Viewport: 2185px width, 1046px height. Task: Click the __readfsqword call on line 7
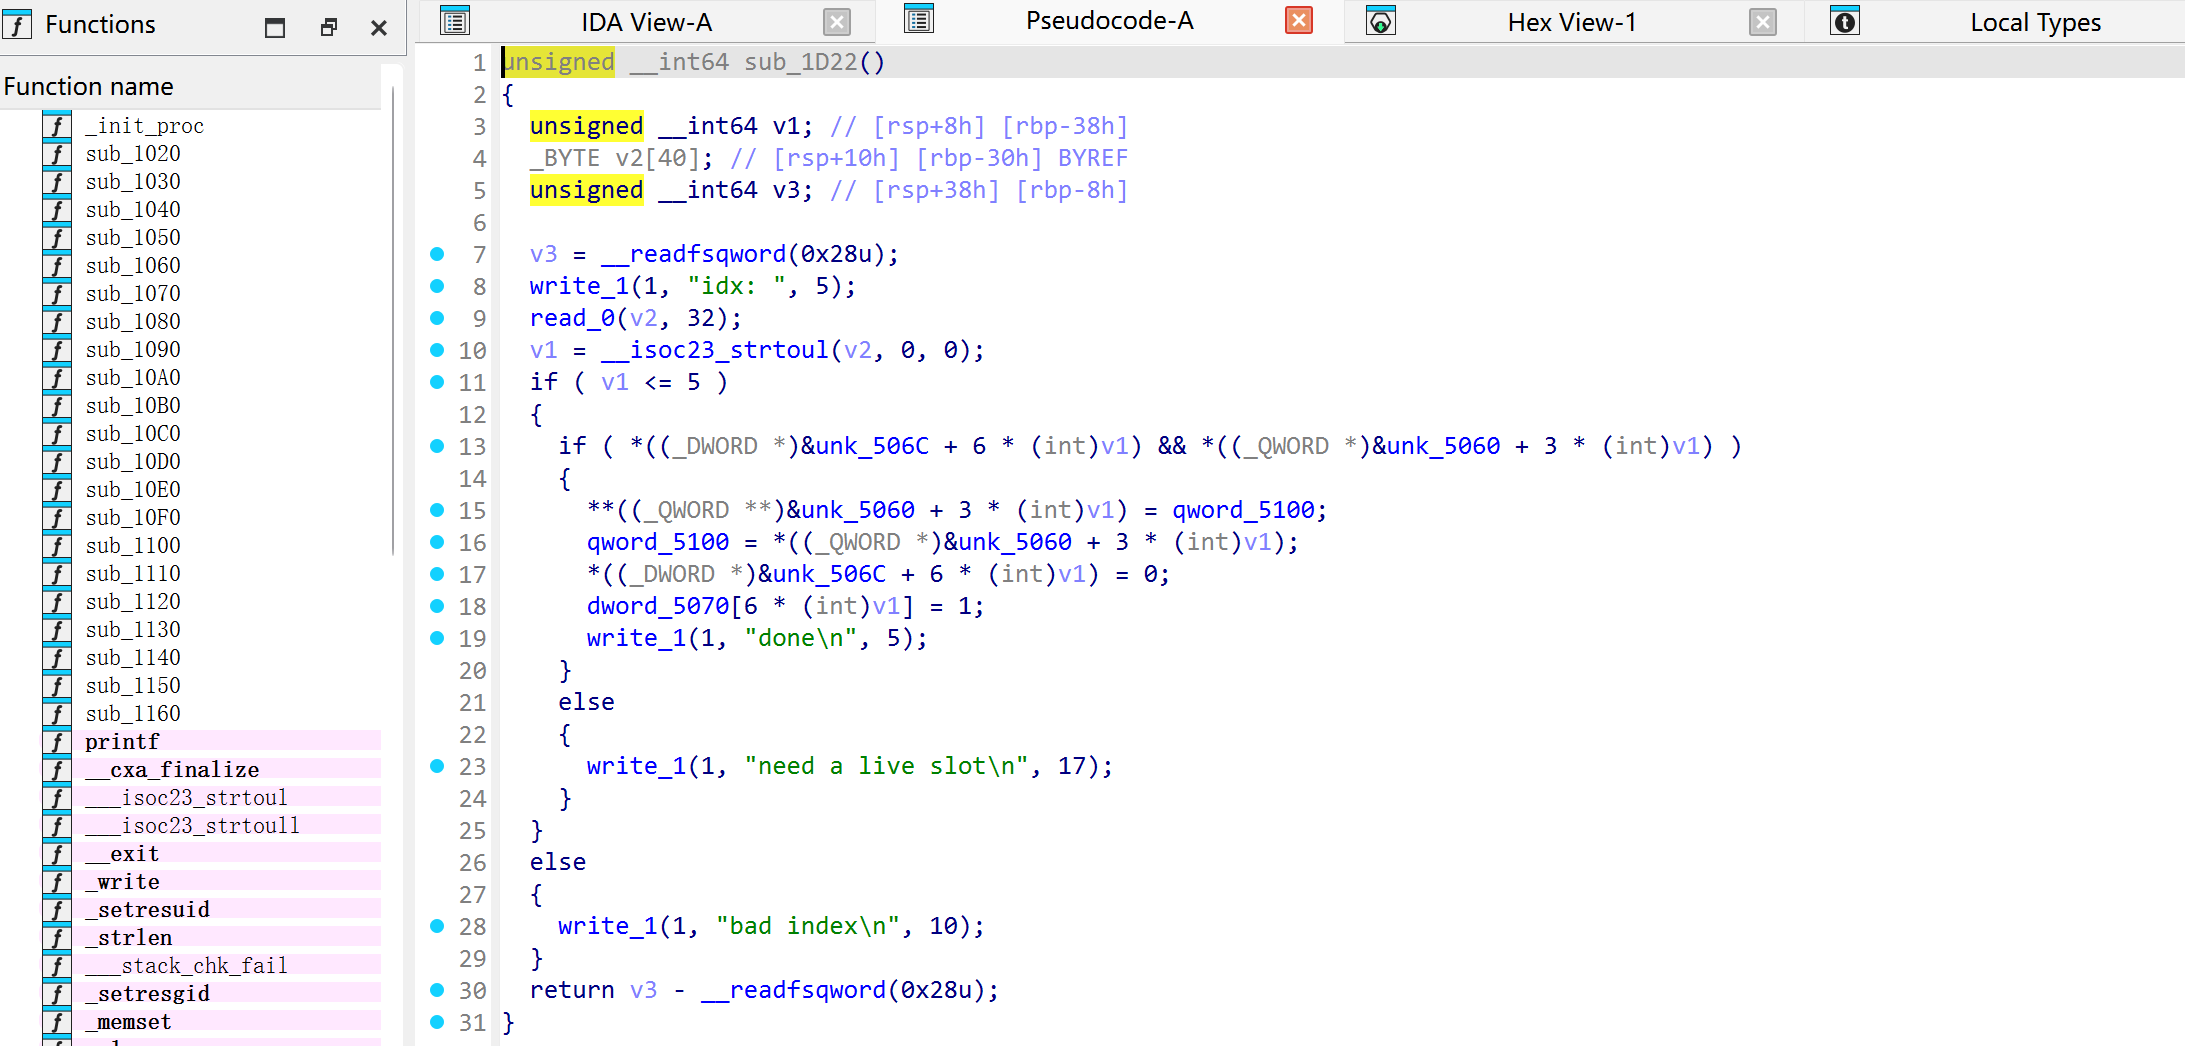point(694,254)
